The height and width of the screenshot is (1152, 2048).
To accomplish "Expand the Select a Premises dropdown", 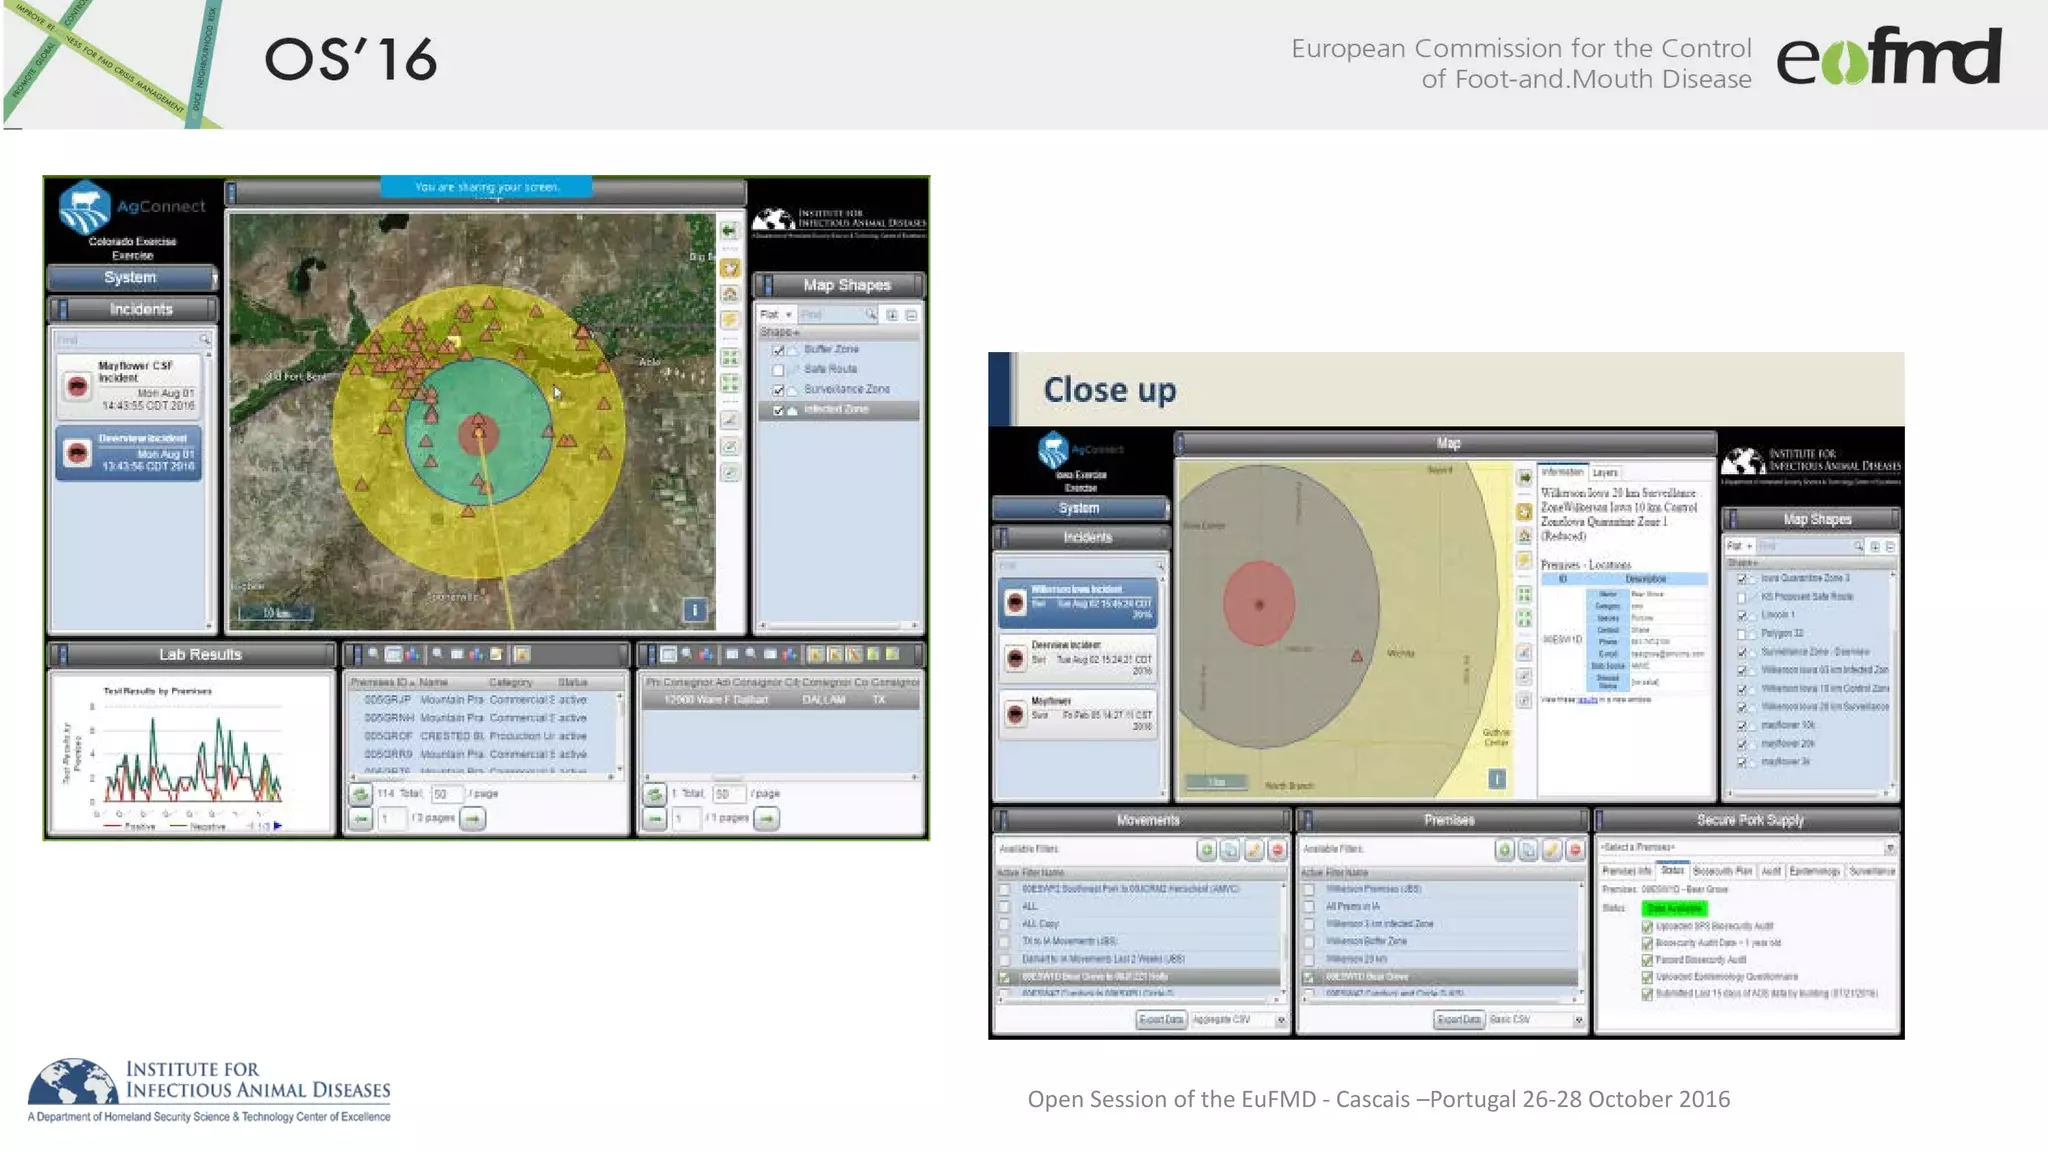I will tap(1889, 848).
